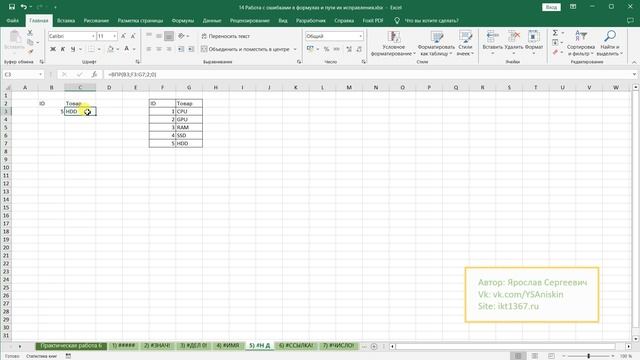Increase cell indent
Viewport: 640px width, 360px height.
pyautogui.click(x=191, y=49)
